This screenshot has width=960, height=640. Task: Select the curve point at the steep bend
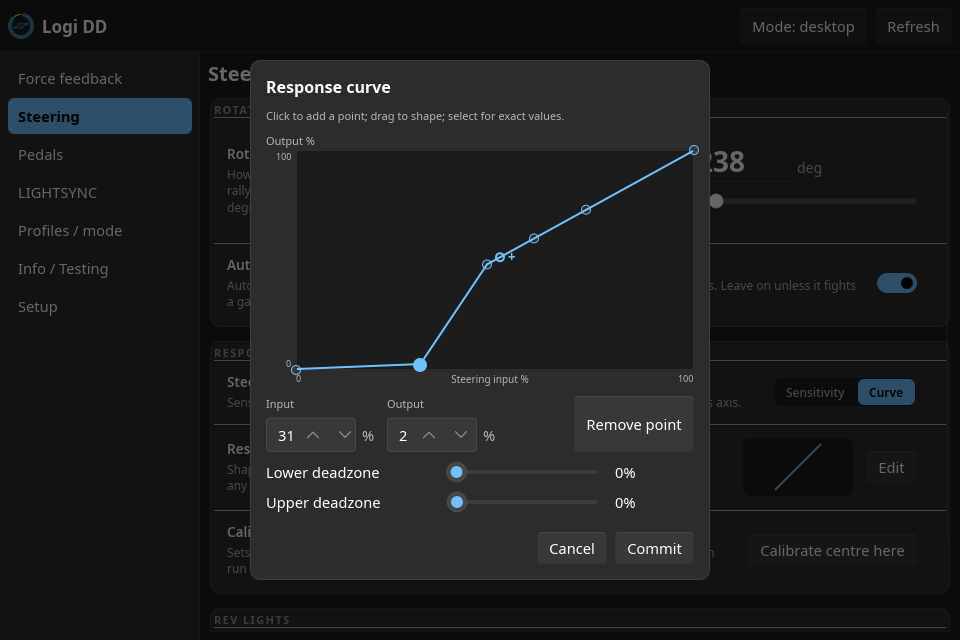(487, 265)
